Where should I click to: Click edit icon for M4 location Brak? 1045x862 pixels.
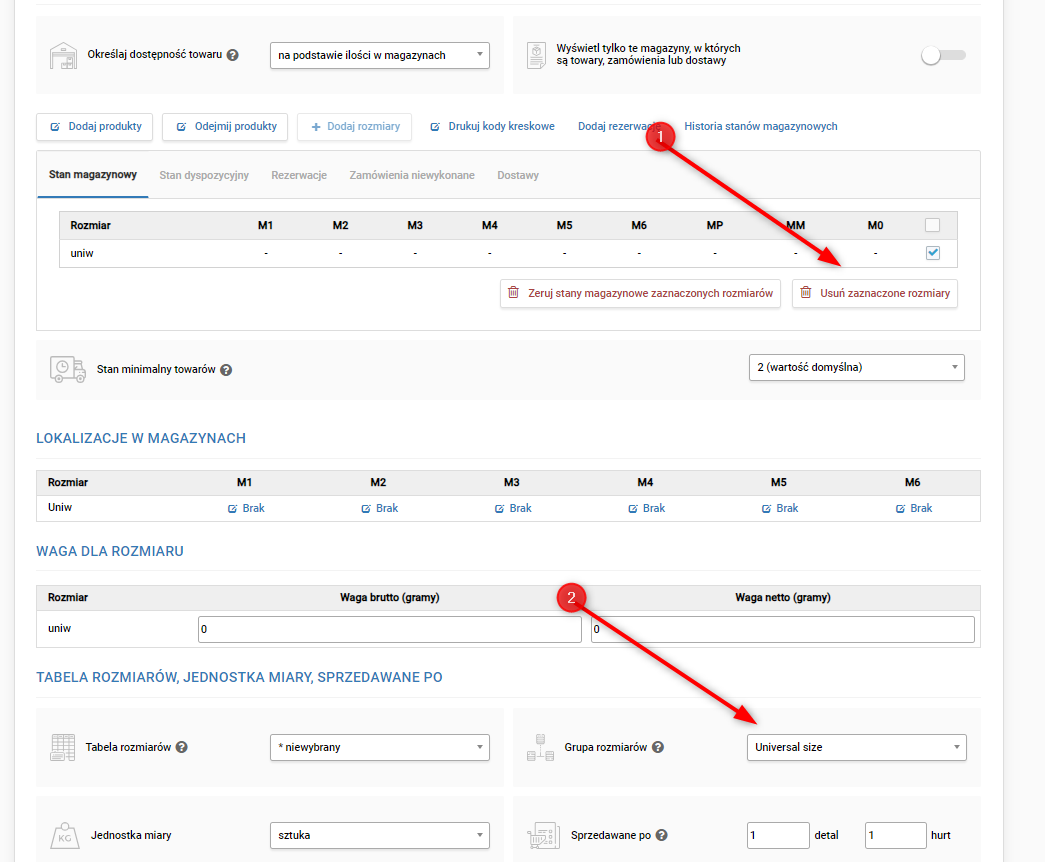[x=633, y=509]
